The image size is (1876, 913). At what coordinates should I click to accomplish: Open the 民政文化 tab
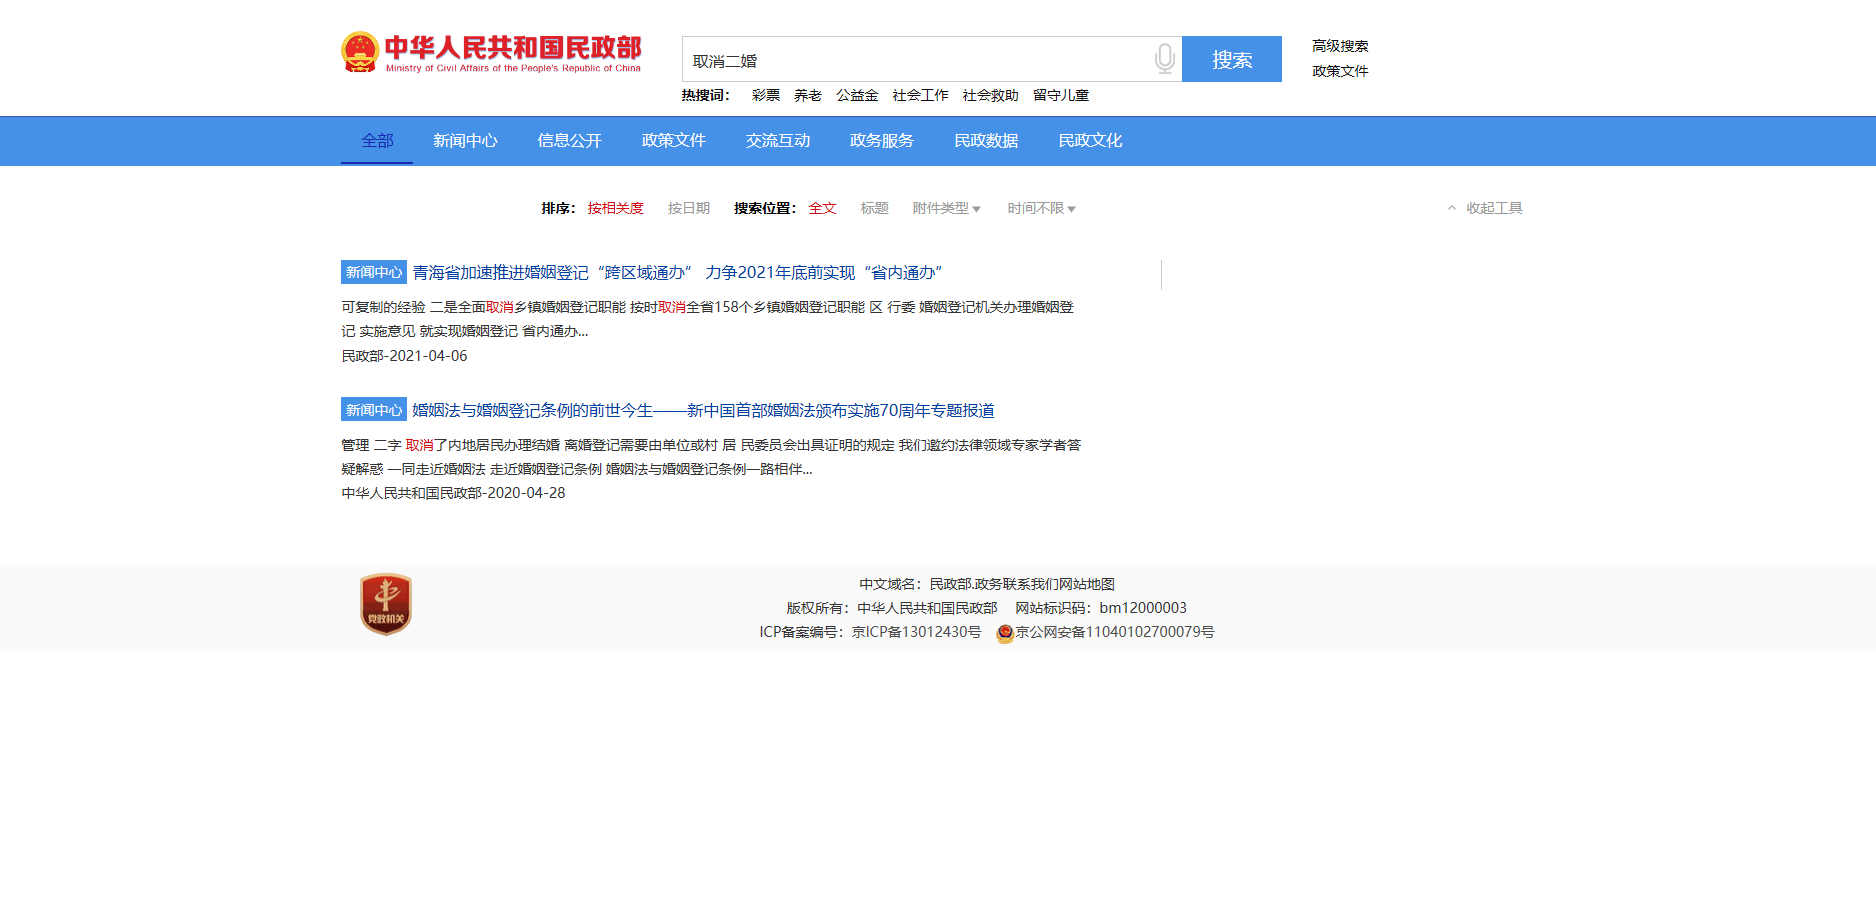[1090, 141]
